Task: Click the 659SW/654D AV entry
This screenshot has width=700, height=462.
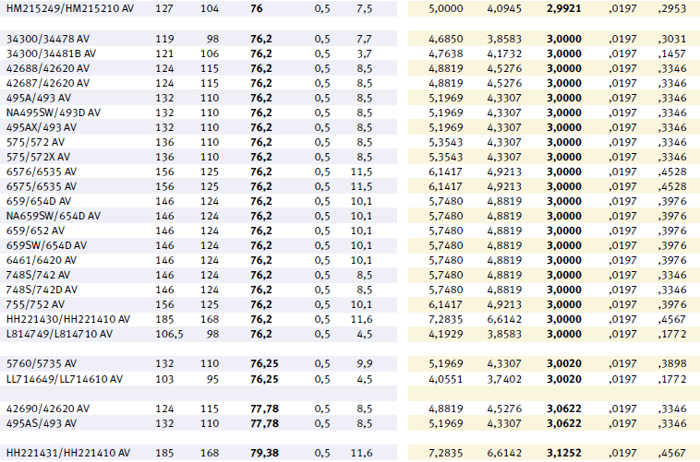Action: click(46, 245)
